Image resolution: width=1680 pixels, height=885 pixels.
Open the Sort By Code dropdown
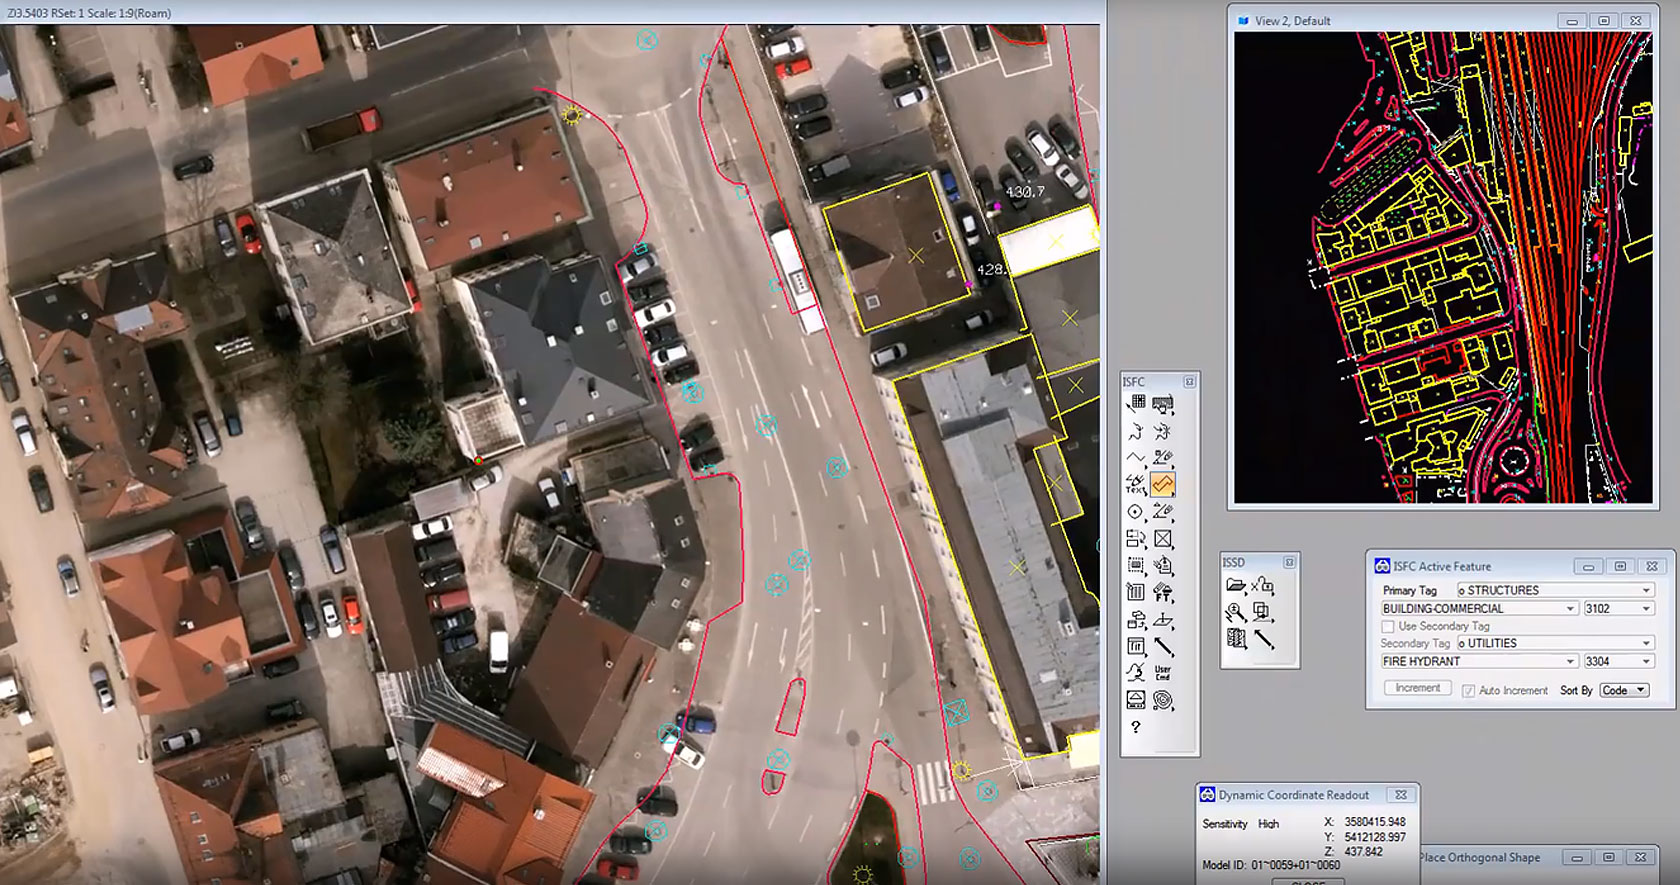point(1624,690)
